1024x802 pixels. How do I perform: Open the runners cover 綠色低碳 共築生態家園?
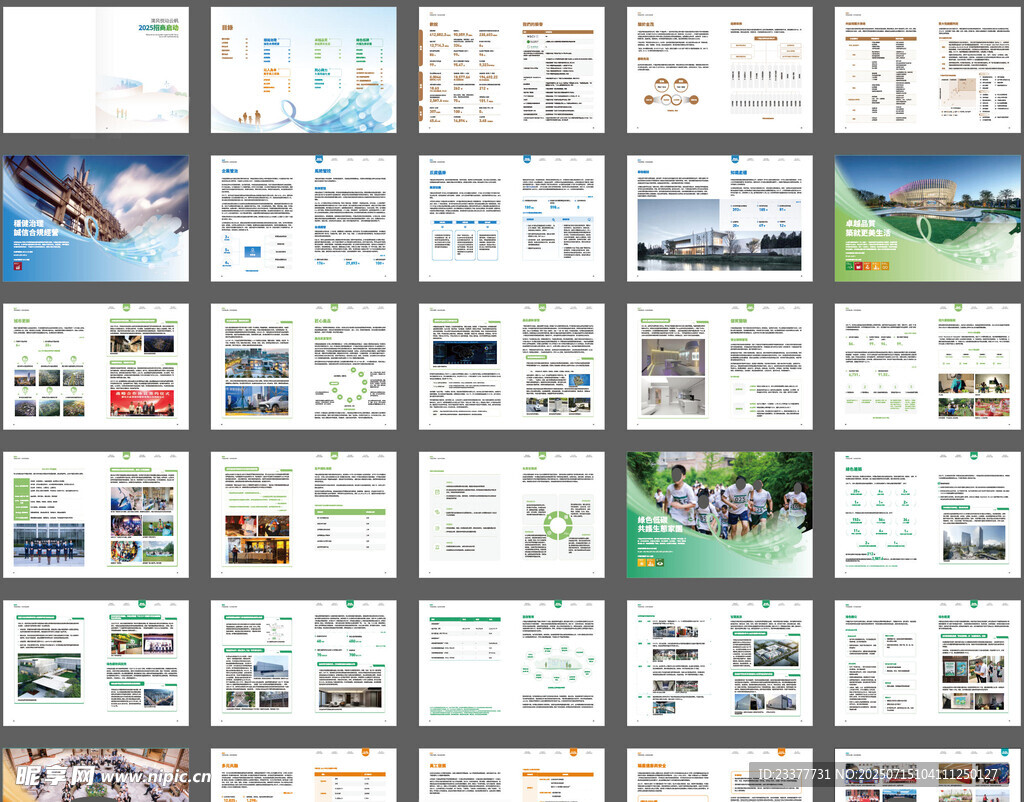[719, 514]
